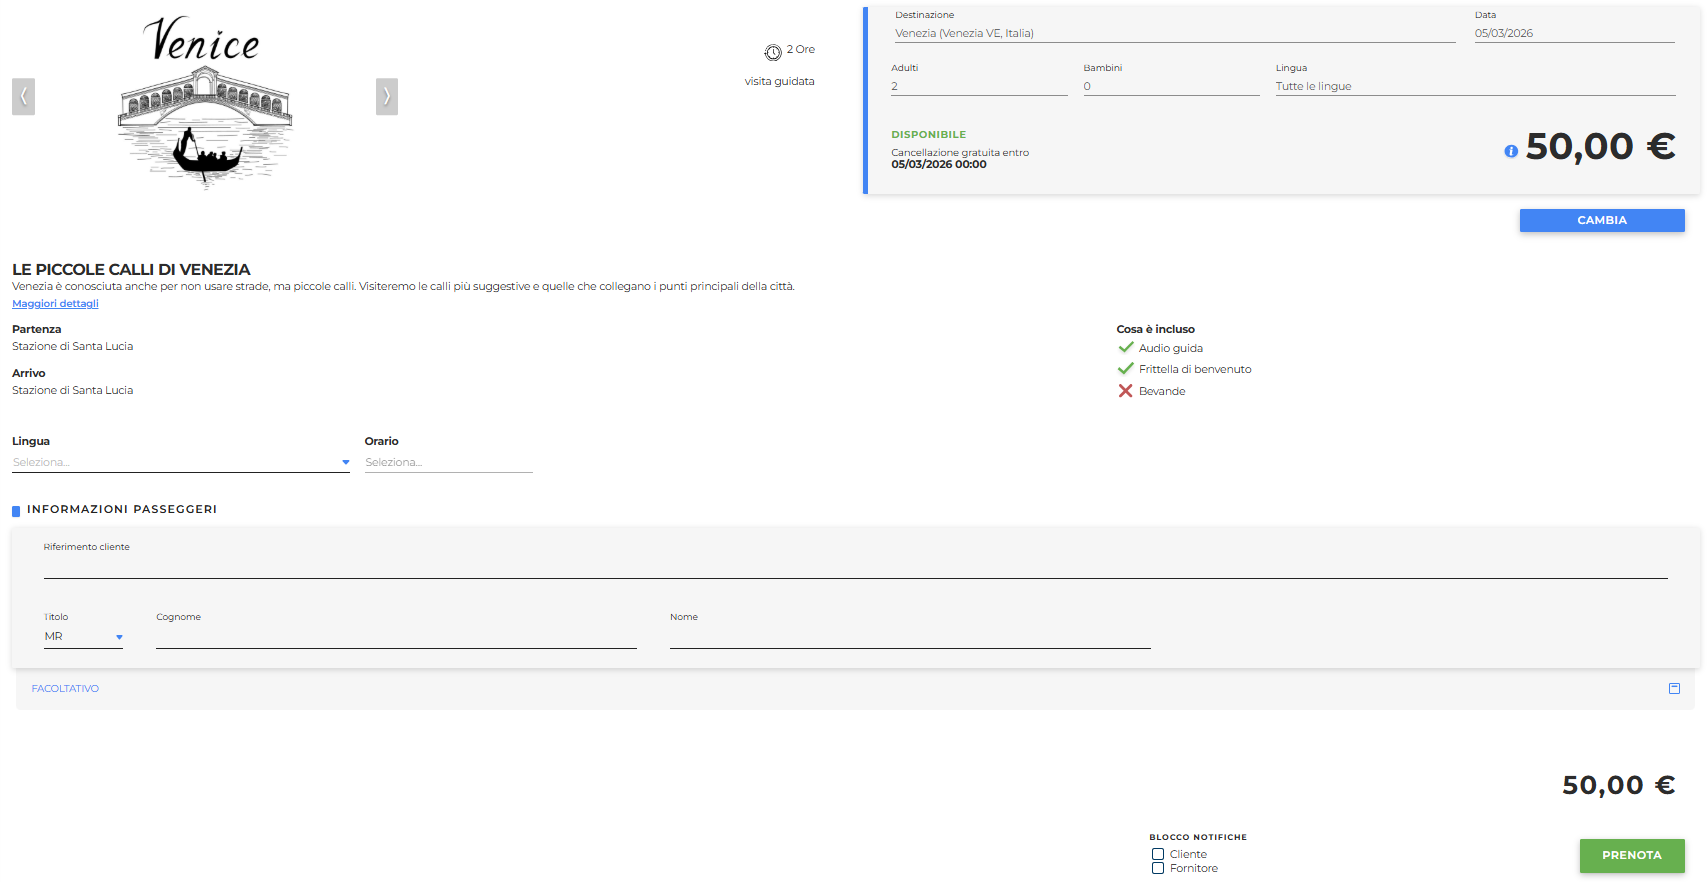Screen dimensions: 1708x882
Task: Click the red cross beside Bevande
Action: point(1125,391)
